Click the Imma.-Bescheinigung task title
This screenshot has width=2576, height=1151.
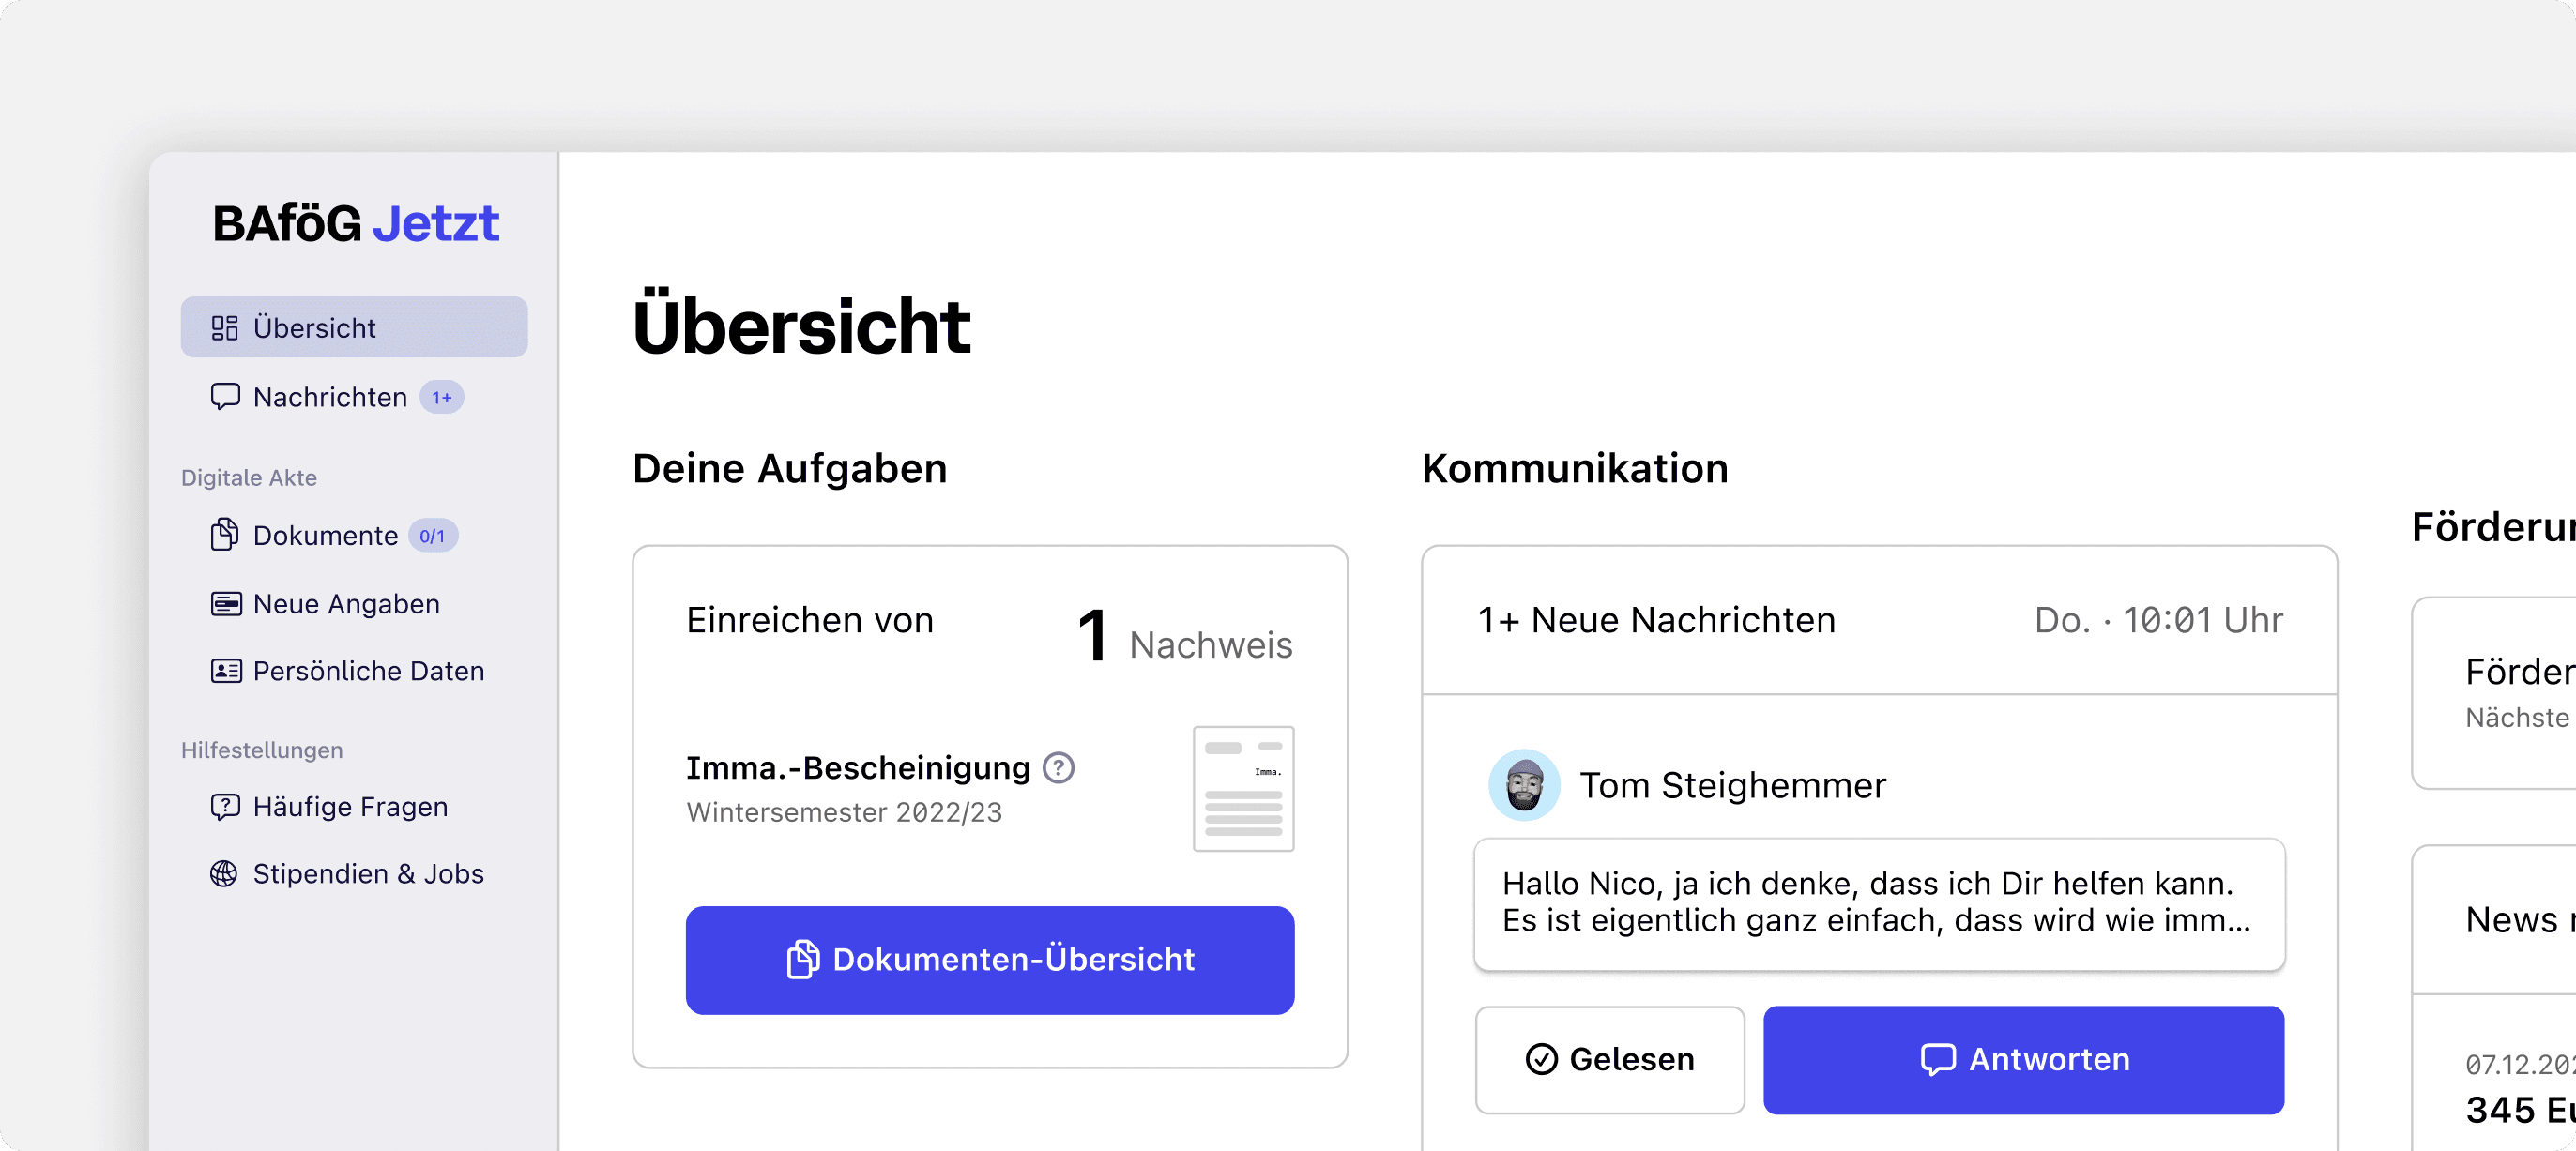click(x=858, y=768)
